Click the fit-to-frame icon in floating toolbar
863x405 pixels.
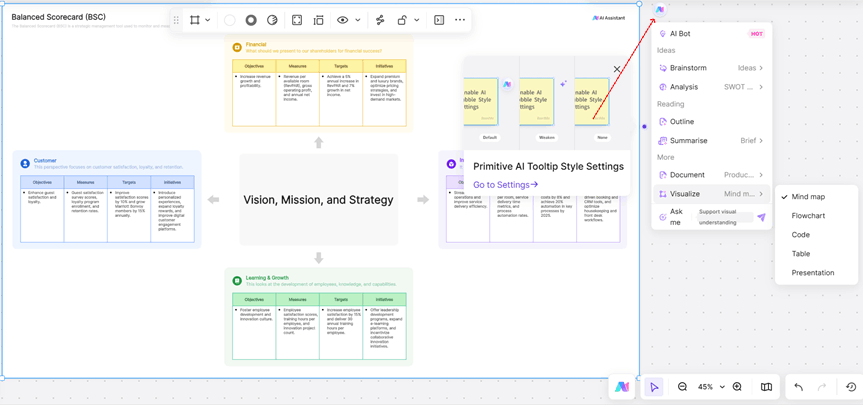click(297, 20)
